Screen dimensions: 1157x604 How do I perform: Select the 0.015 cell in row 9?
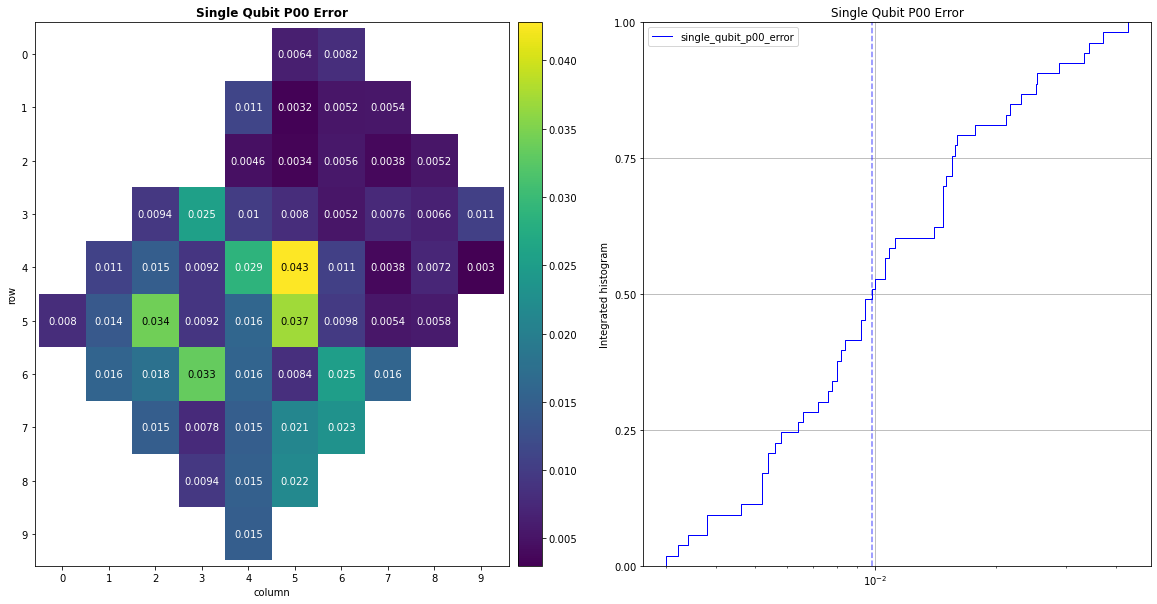pyautogui.click(x=248, y=534)
